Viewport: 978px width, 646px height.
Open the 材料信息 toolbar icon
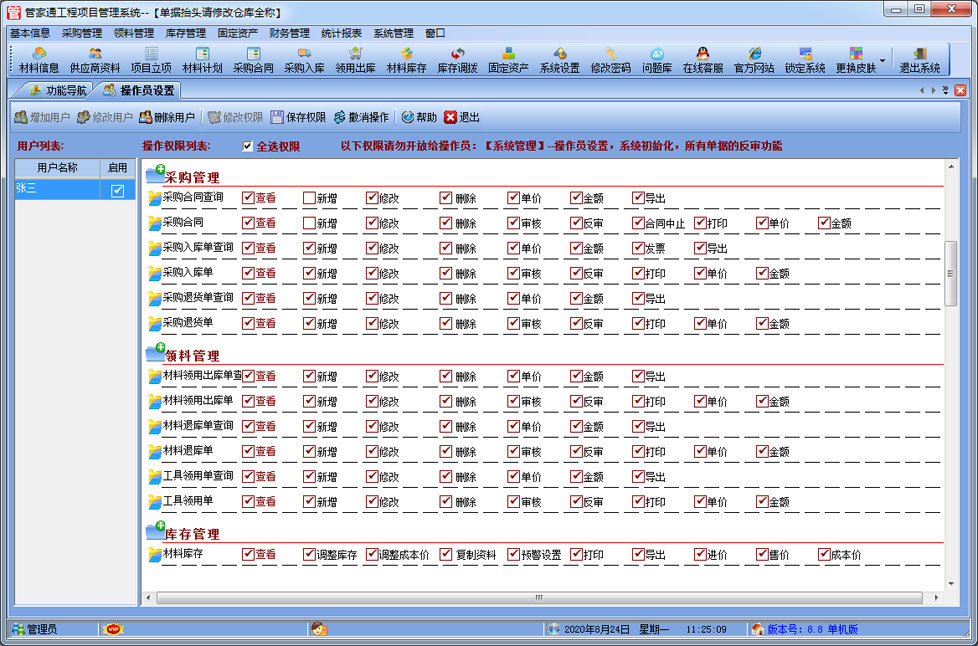[x=39, y=60]
